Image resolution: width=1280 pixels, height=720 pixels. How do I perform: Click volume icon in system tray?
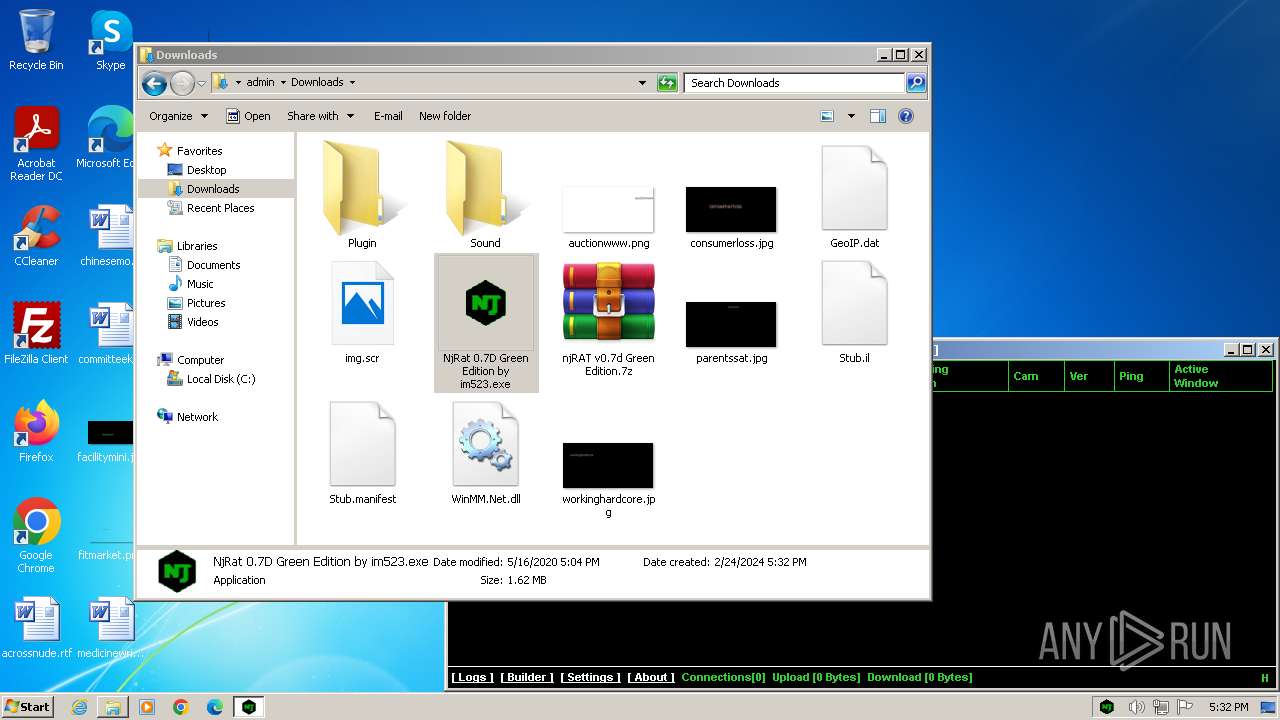[1136, 707]
